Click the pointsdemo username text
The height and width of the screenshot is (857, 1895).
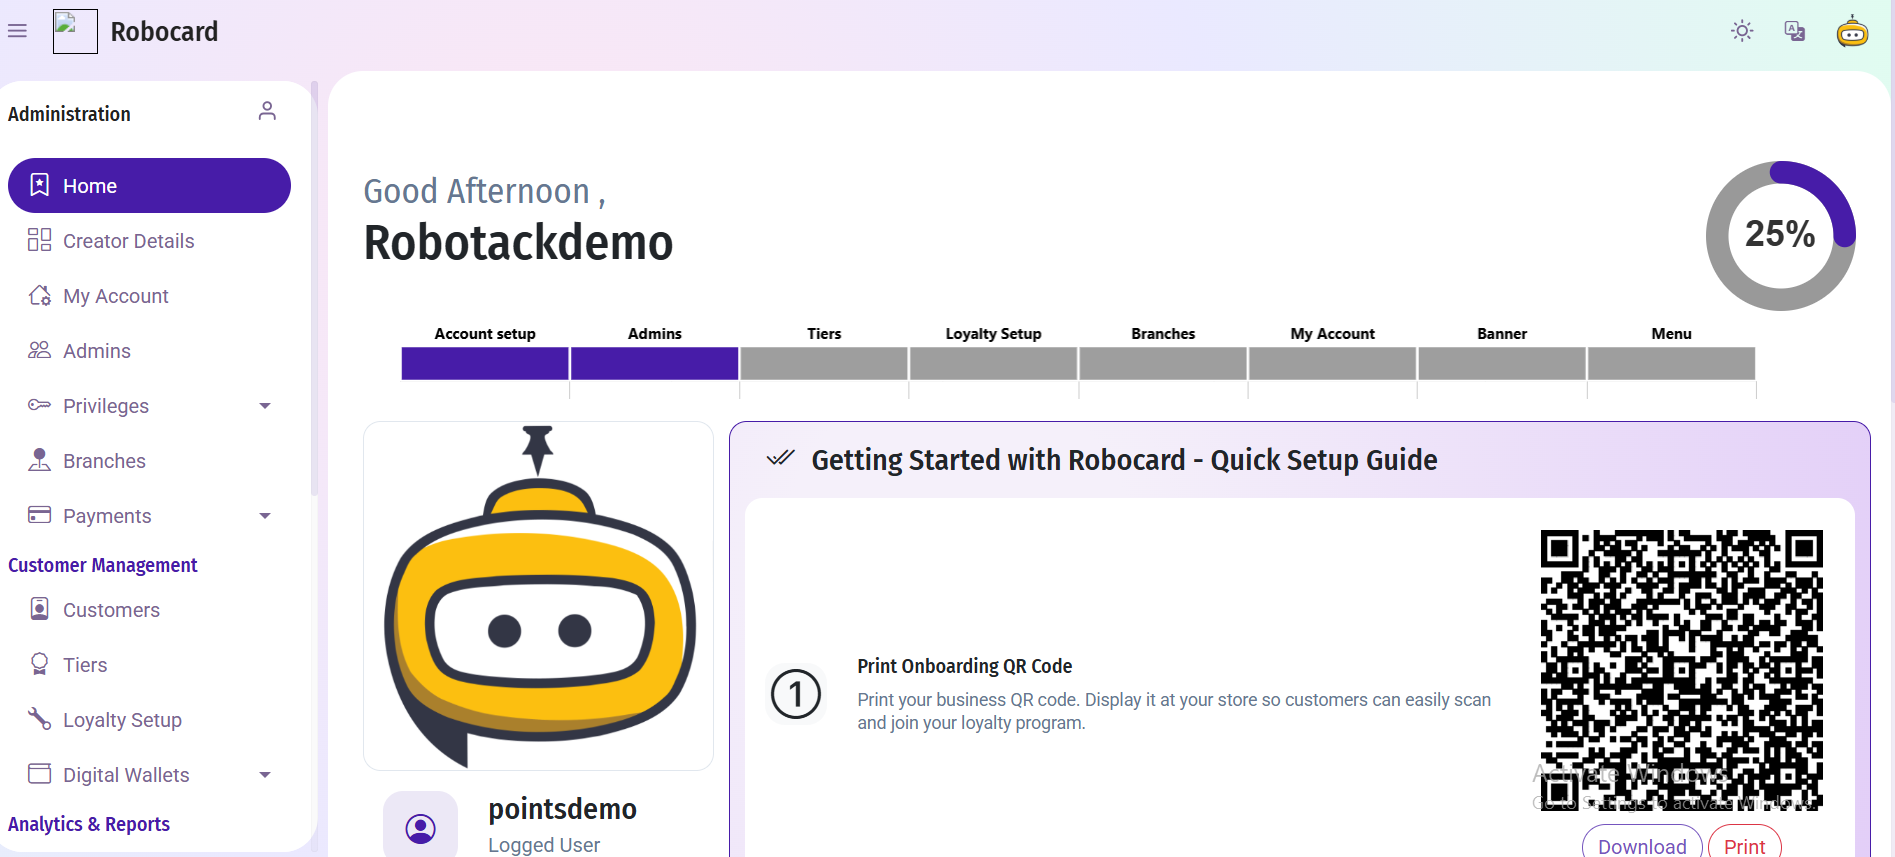point(562,809)
